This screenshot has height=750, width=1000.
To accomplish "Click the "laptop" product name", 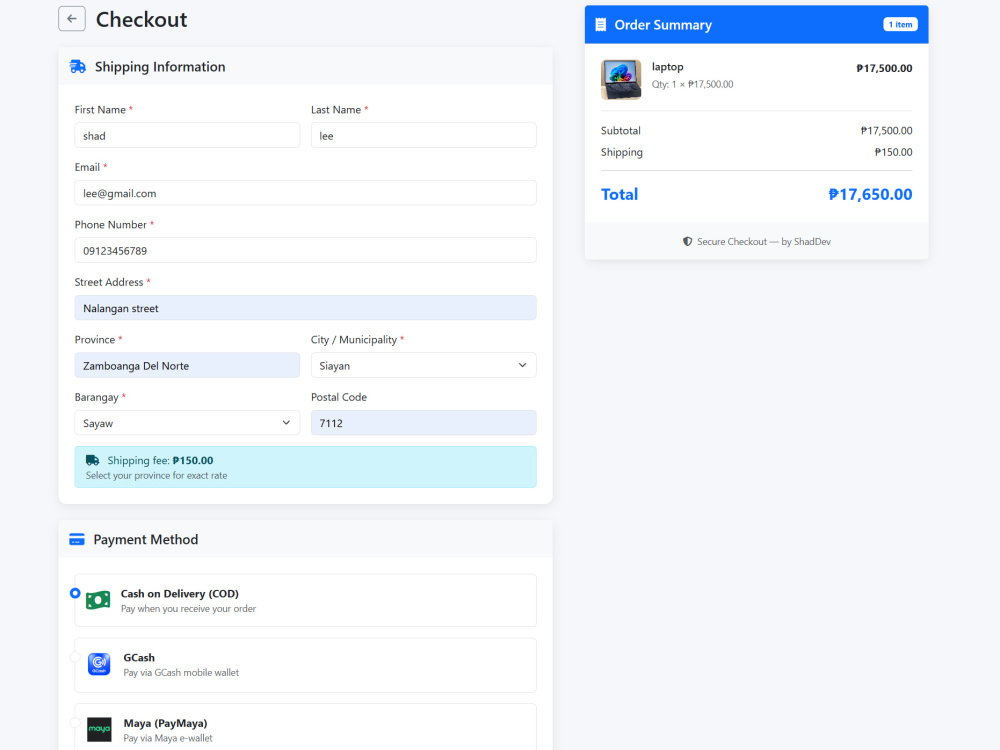I will pos(667,66).
